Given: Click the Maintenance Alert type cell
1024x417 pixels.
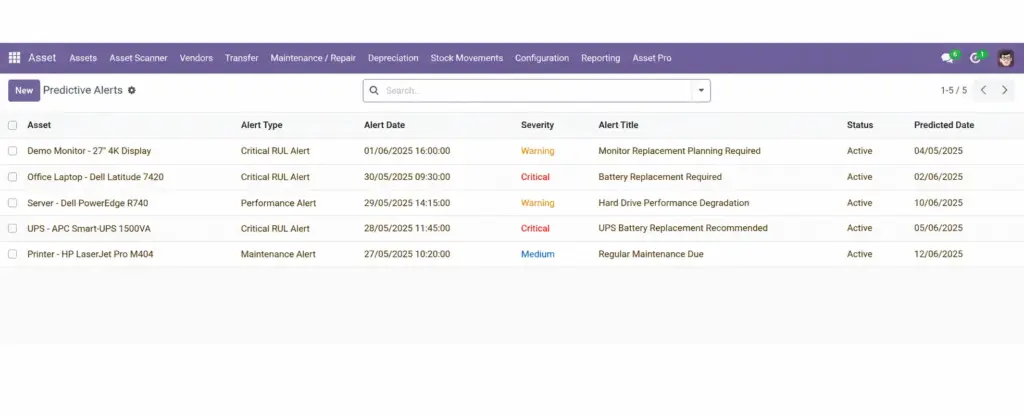Looking at the screenshot, I should 278,255.
